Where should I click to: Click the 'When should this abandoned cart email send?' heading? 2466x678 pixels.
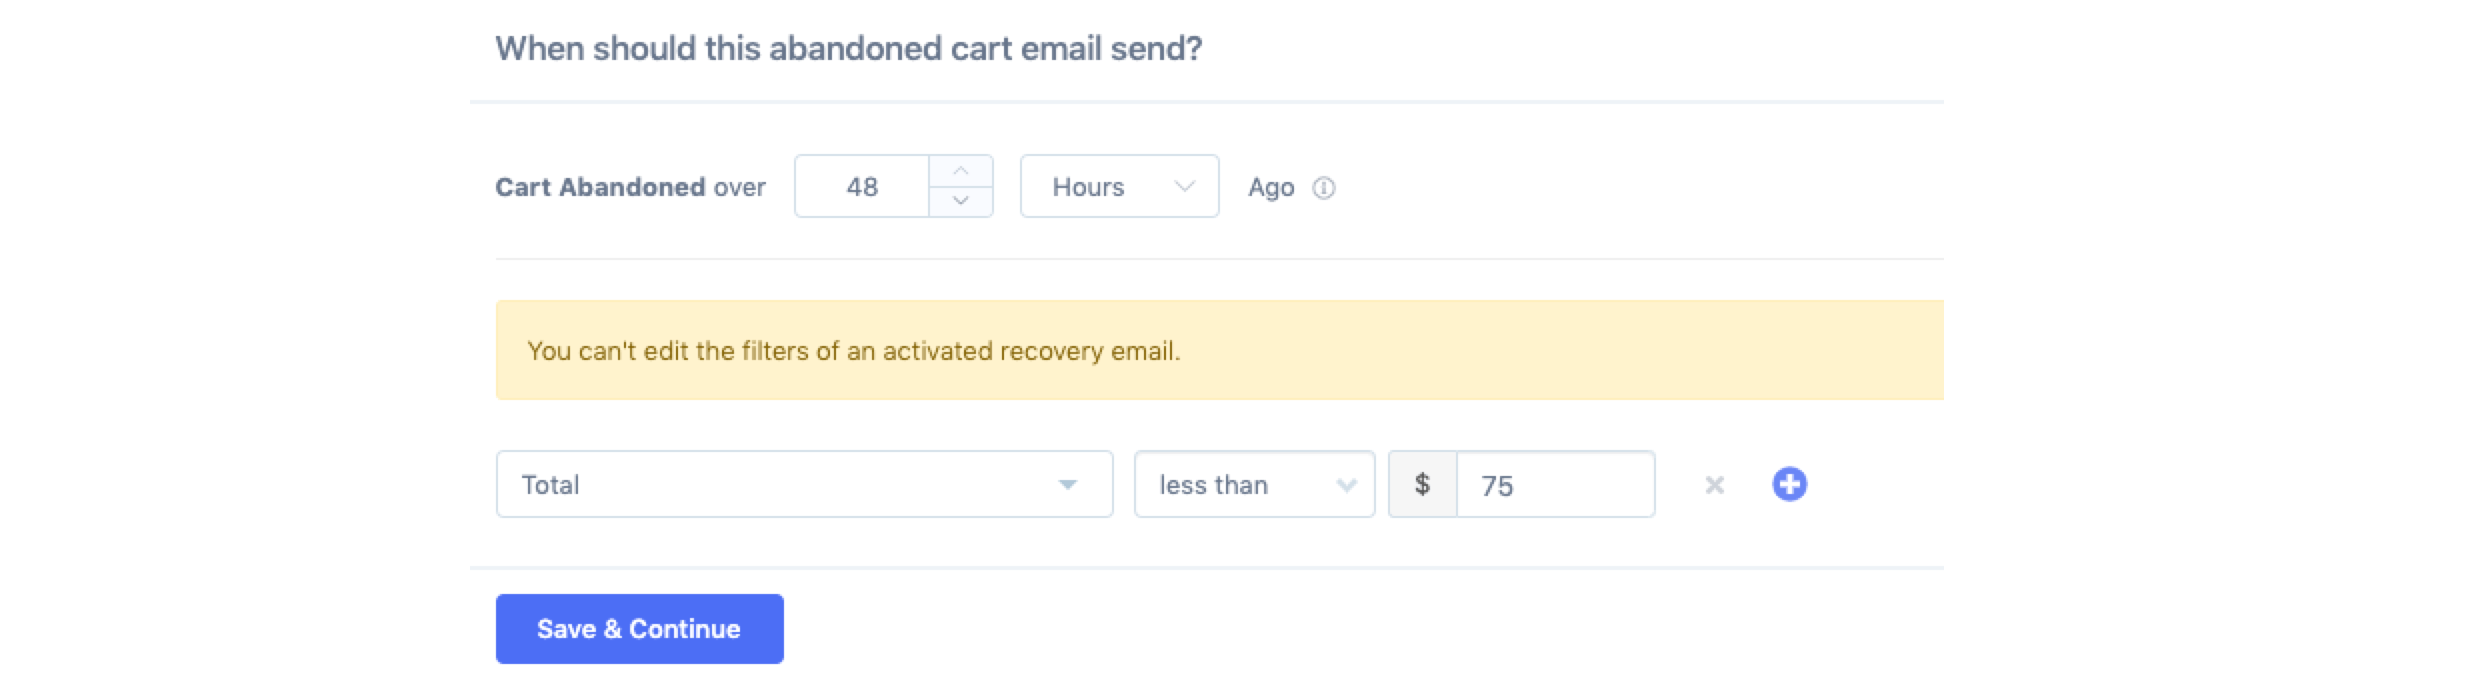tap(848, 49)
